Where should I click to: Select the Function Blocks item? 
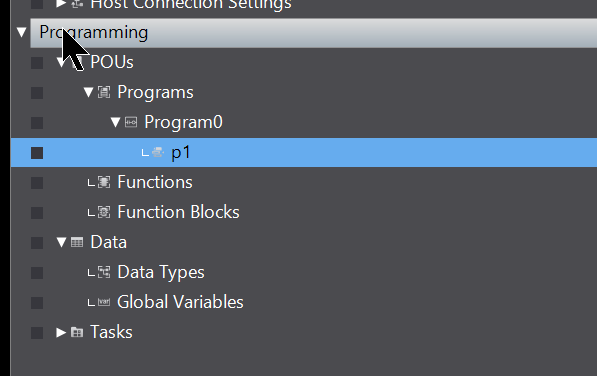tap(178, 212)
